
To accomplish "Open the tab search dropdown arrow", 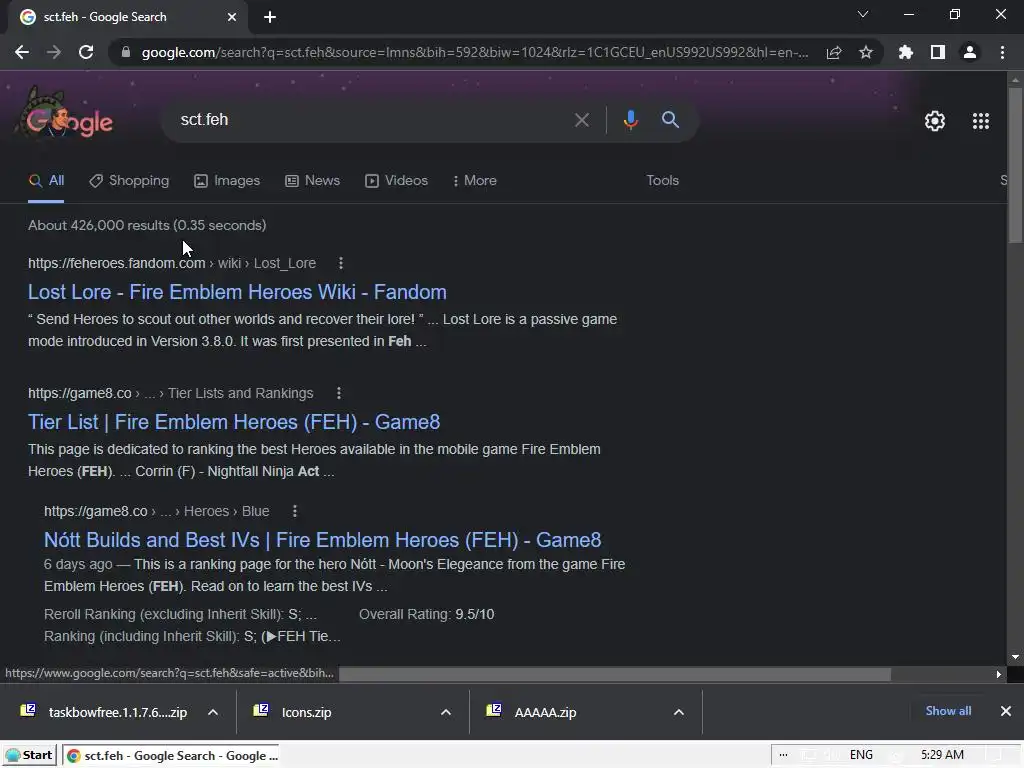I will [x=863, y=14].
